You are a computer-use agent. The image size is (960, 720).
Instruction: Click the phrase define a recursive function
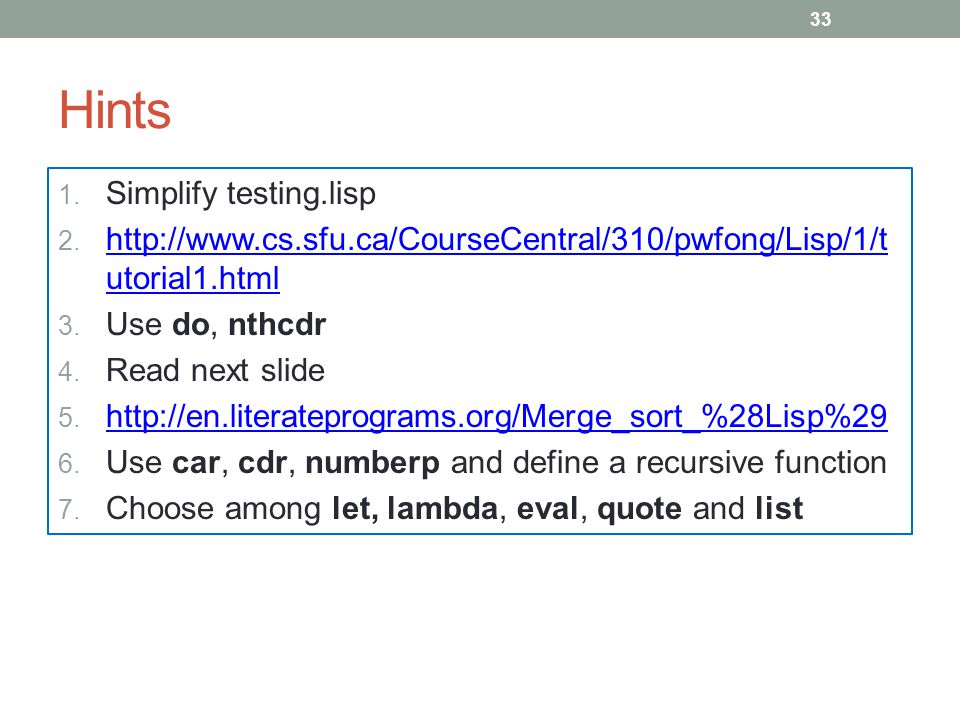coord(700,463)
